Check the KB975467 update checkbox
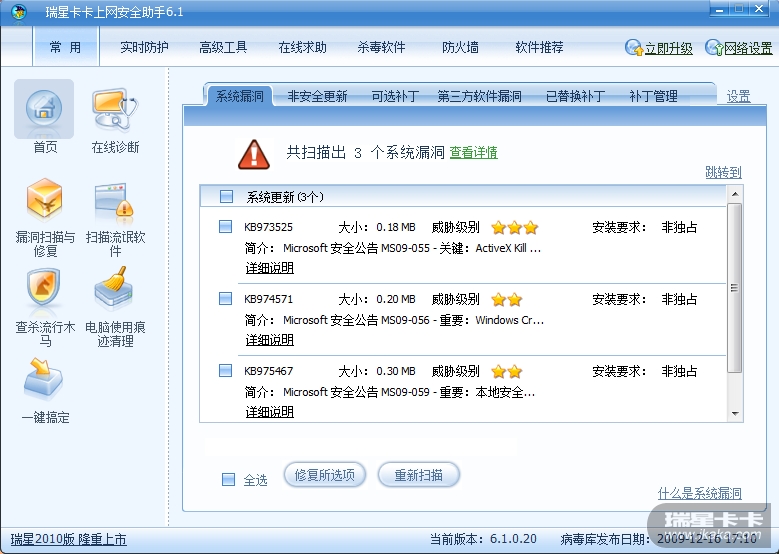779x554 pixels. [x=226, y=371]
